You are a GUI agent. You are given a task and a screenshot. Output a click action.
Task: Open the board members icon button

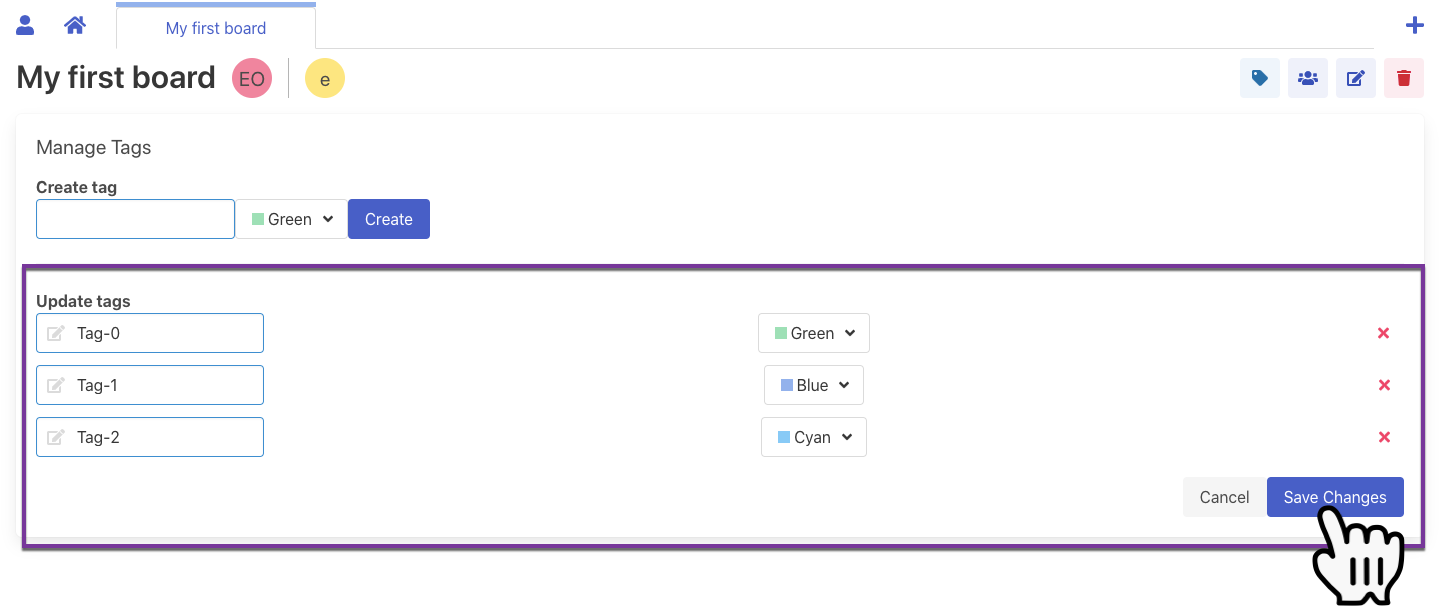click(1307, 78)
